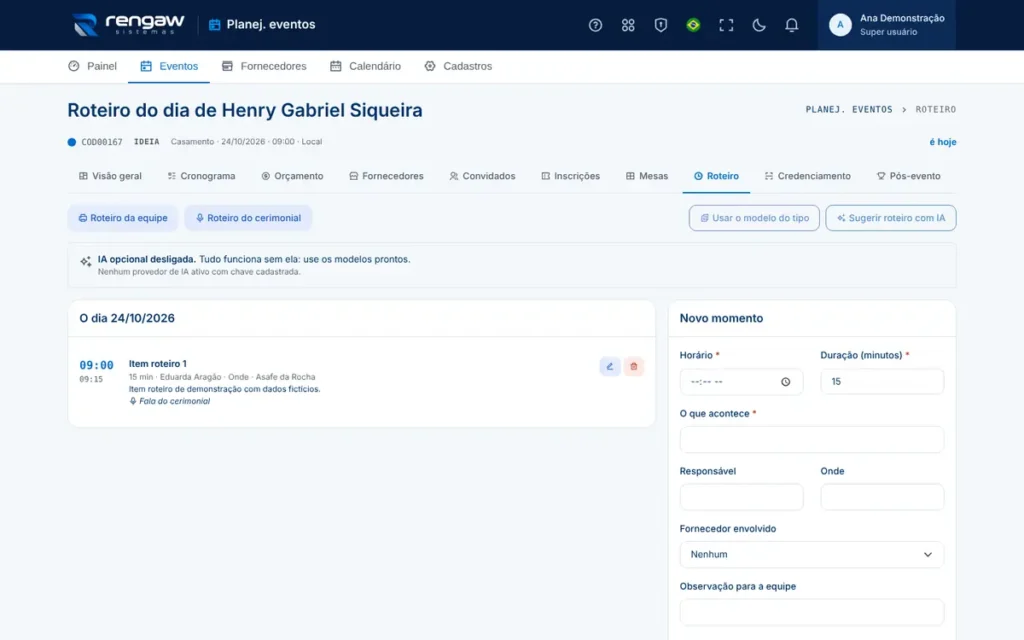This screenshot has height=640, width=1024.
Task: Select the Roteiro tab
Action: 716,176
